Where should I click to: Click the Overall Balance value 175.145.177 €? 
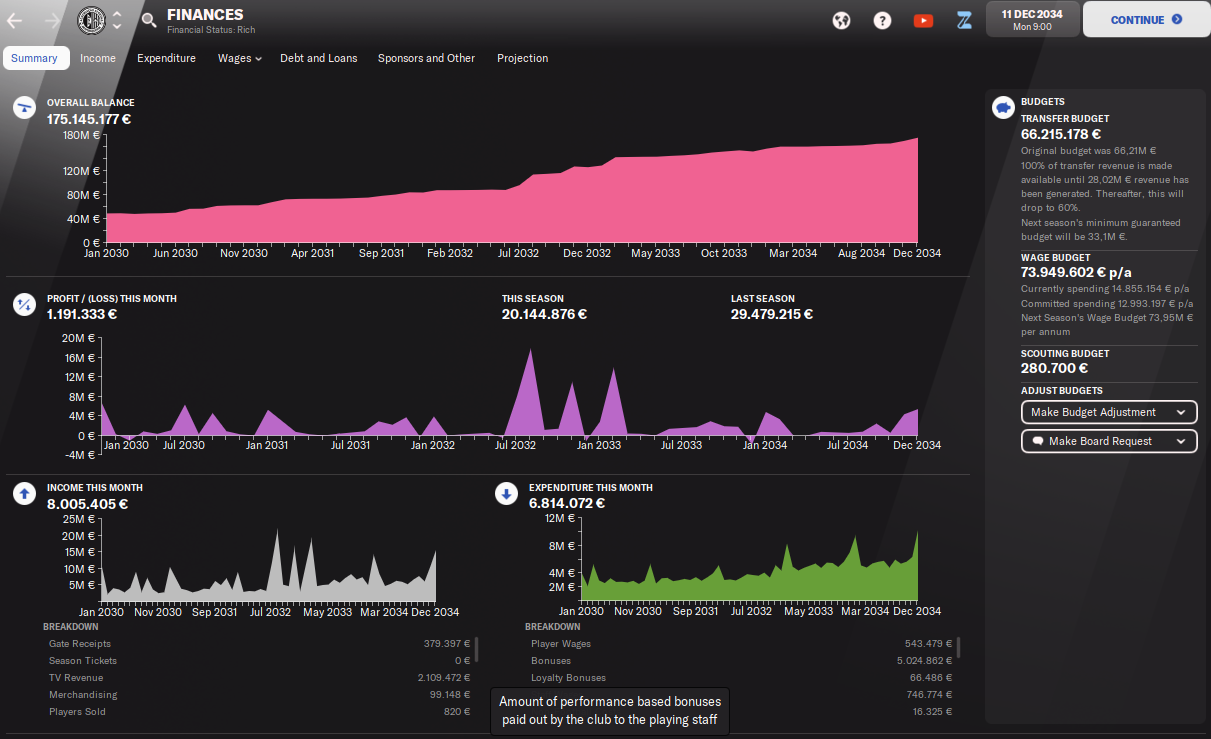[89, 119]
